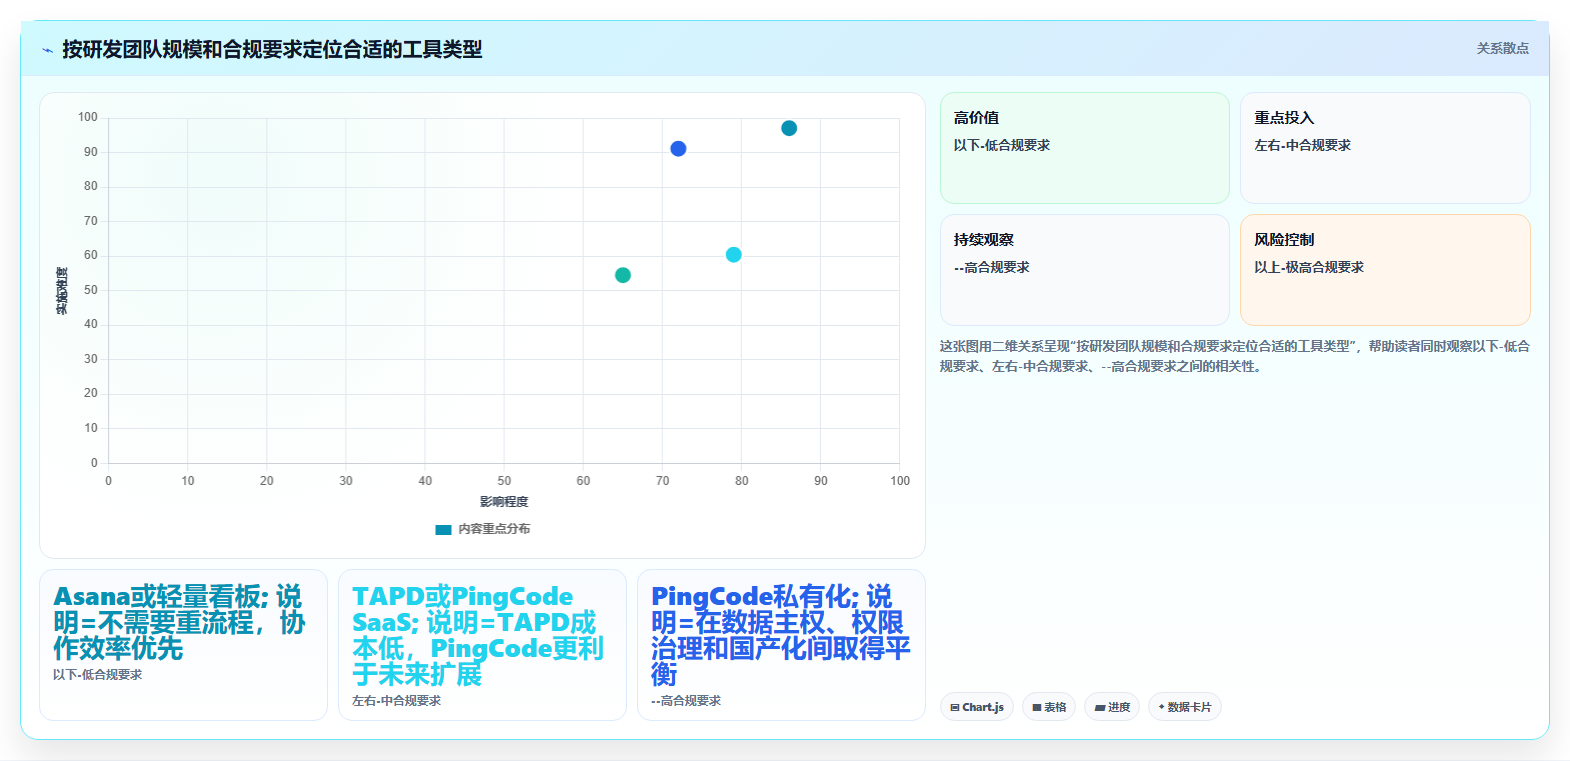Image resolution: width=1570 pixels, height=761 pixels.
Task: Click 以上-极高合规要求 in the 风险控制 card
Action: pyautogui.click(x=1309, y=268)
